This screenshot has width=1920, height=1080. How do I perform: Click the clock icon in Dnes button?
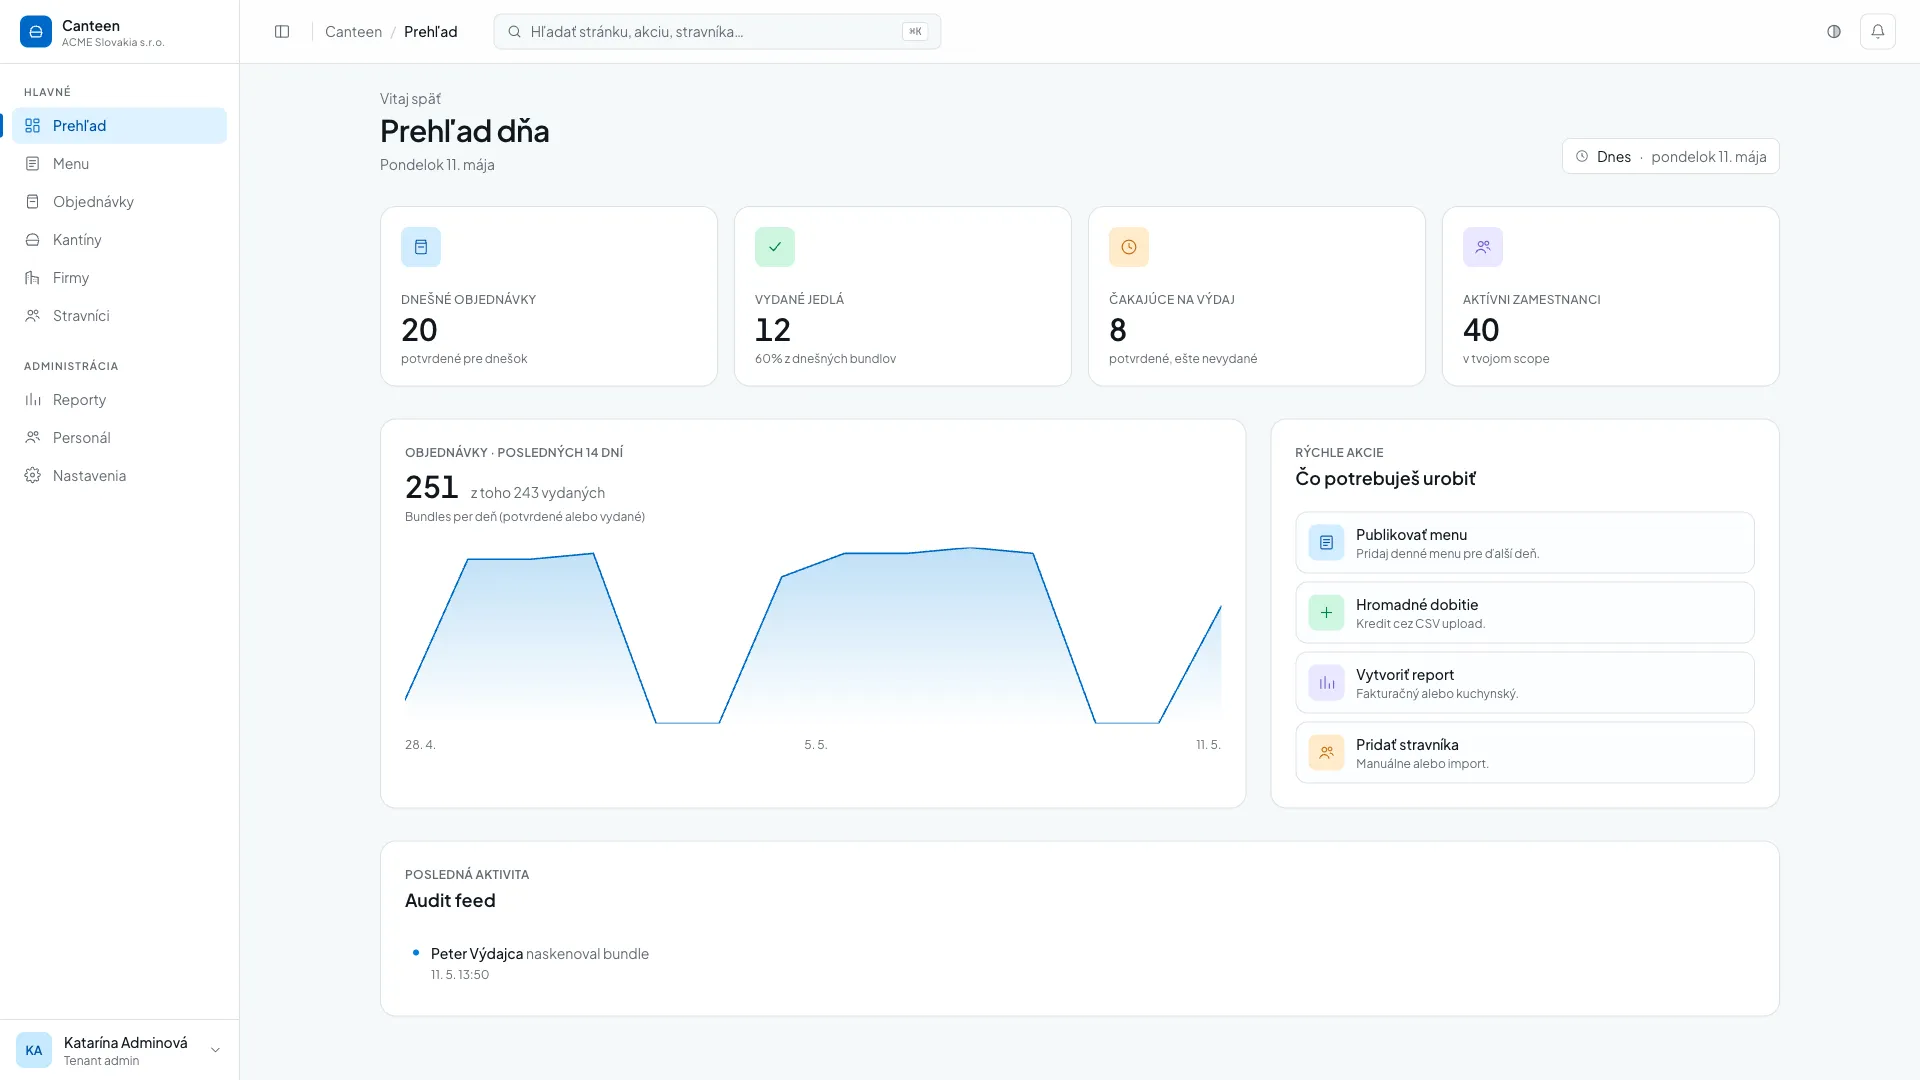click(x=1582, y=157)
